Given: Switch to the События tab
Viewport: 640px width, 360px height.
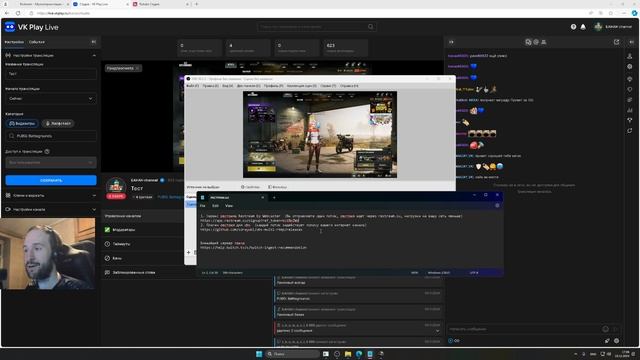Looking at the screenshot, I should [x=37, y=42].
